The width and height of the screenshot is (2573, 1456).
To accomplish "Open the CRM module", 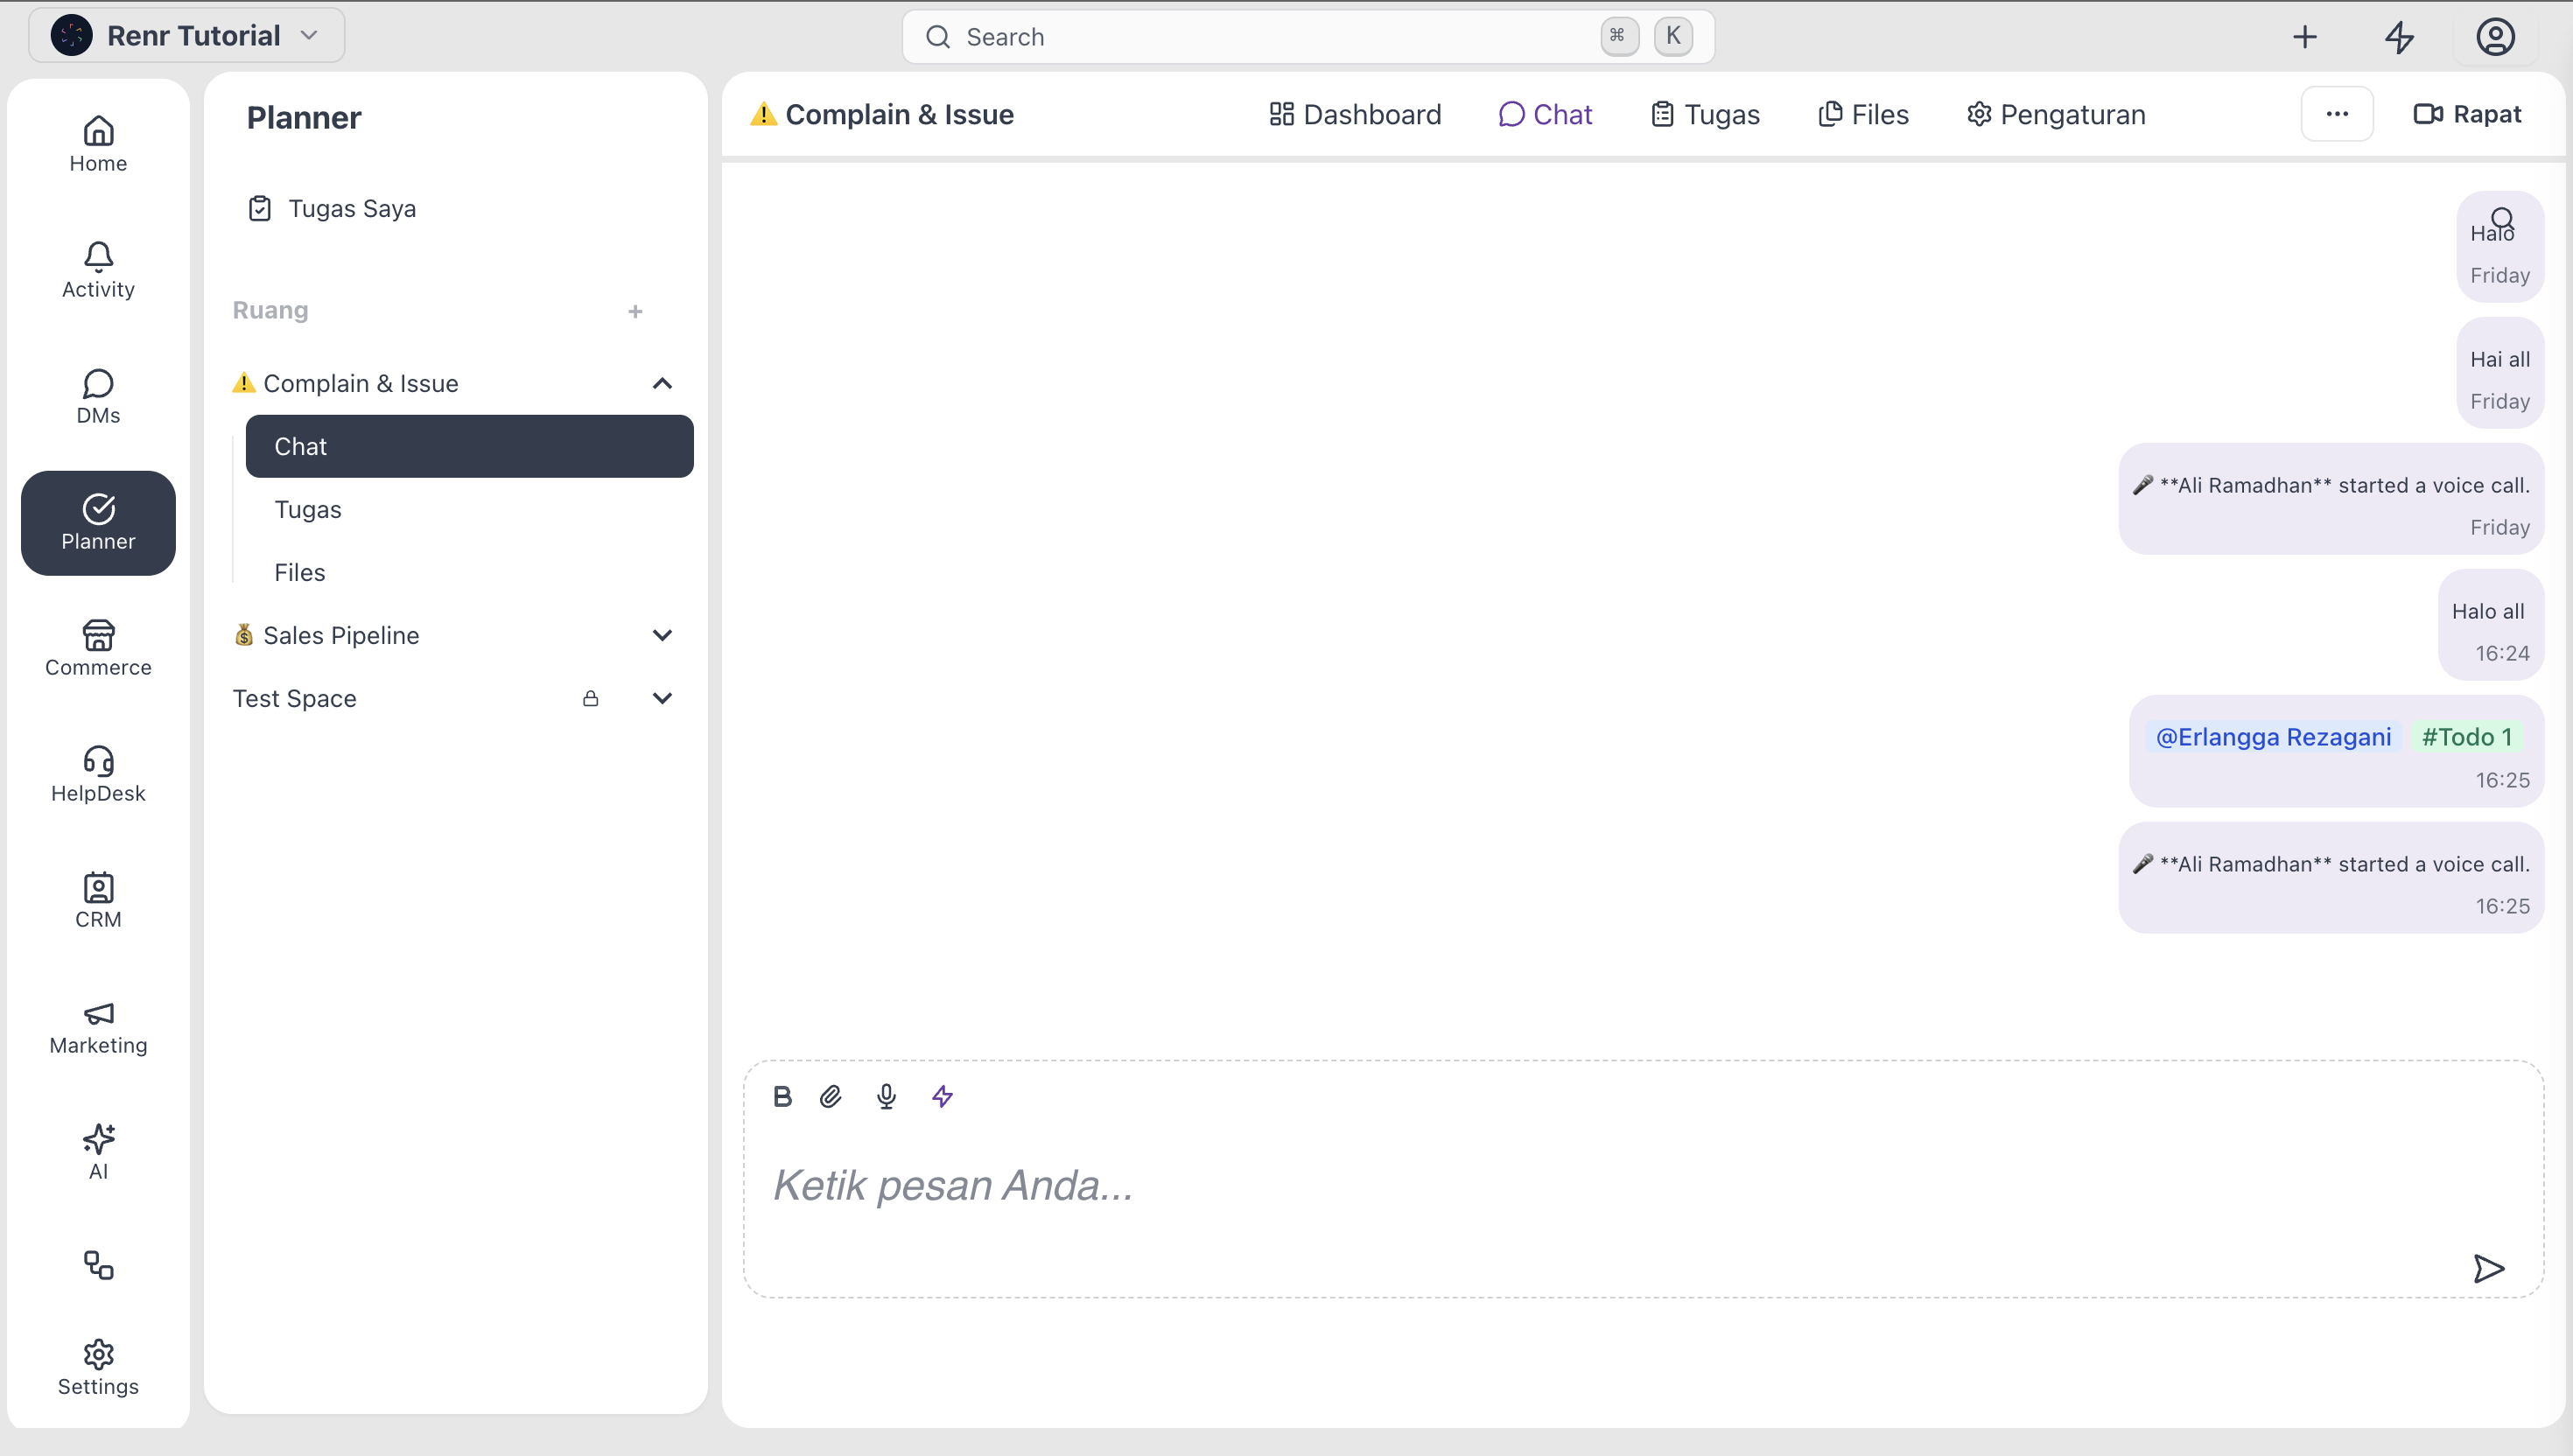I will (98, 901).
